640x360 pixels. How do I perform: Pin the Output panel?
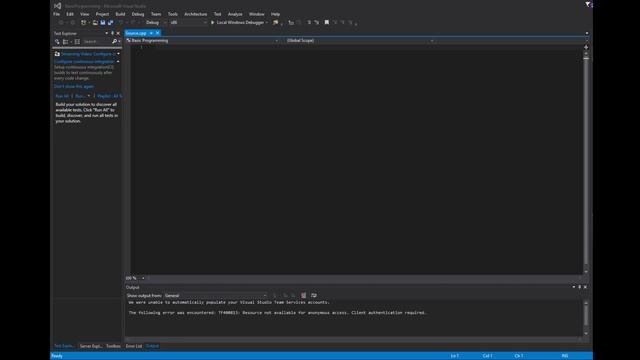579,287
